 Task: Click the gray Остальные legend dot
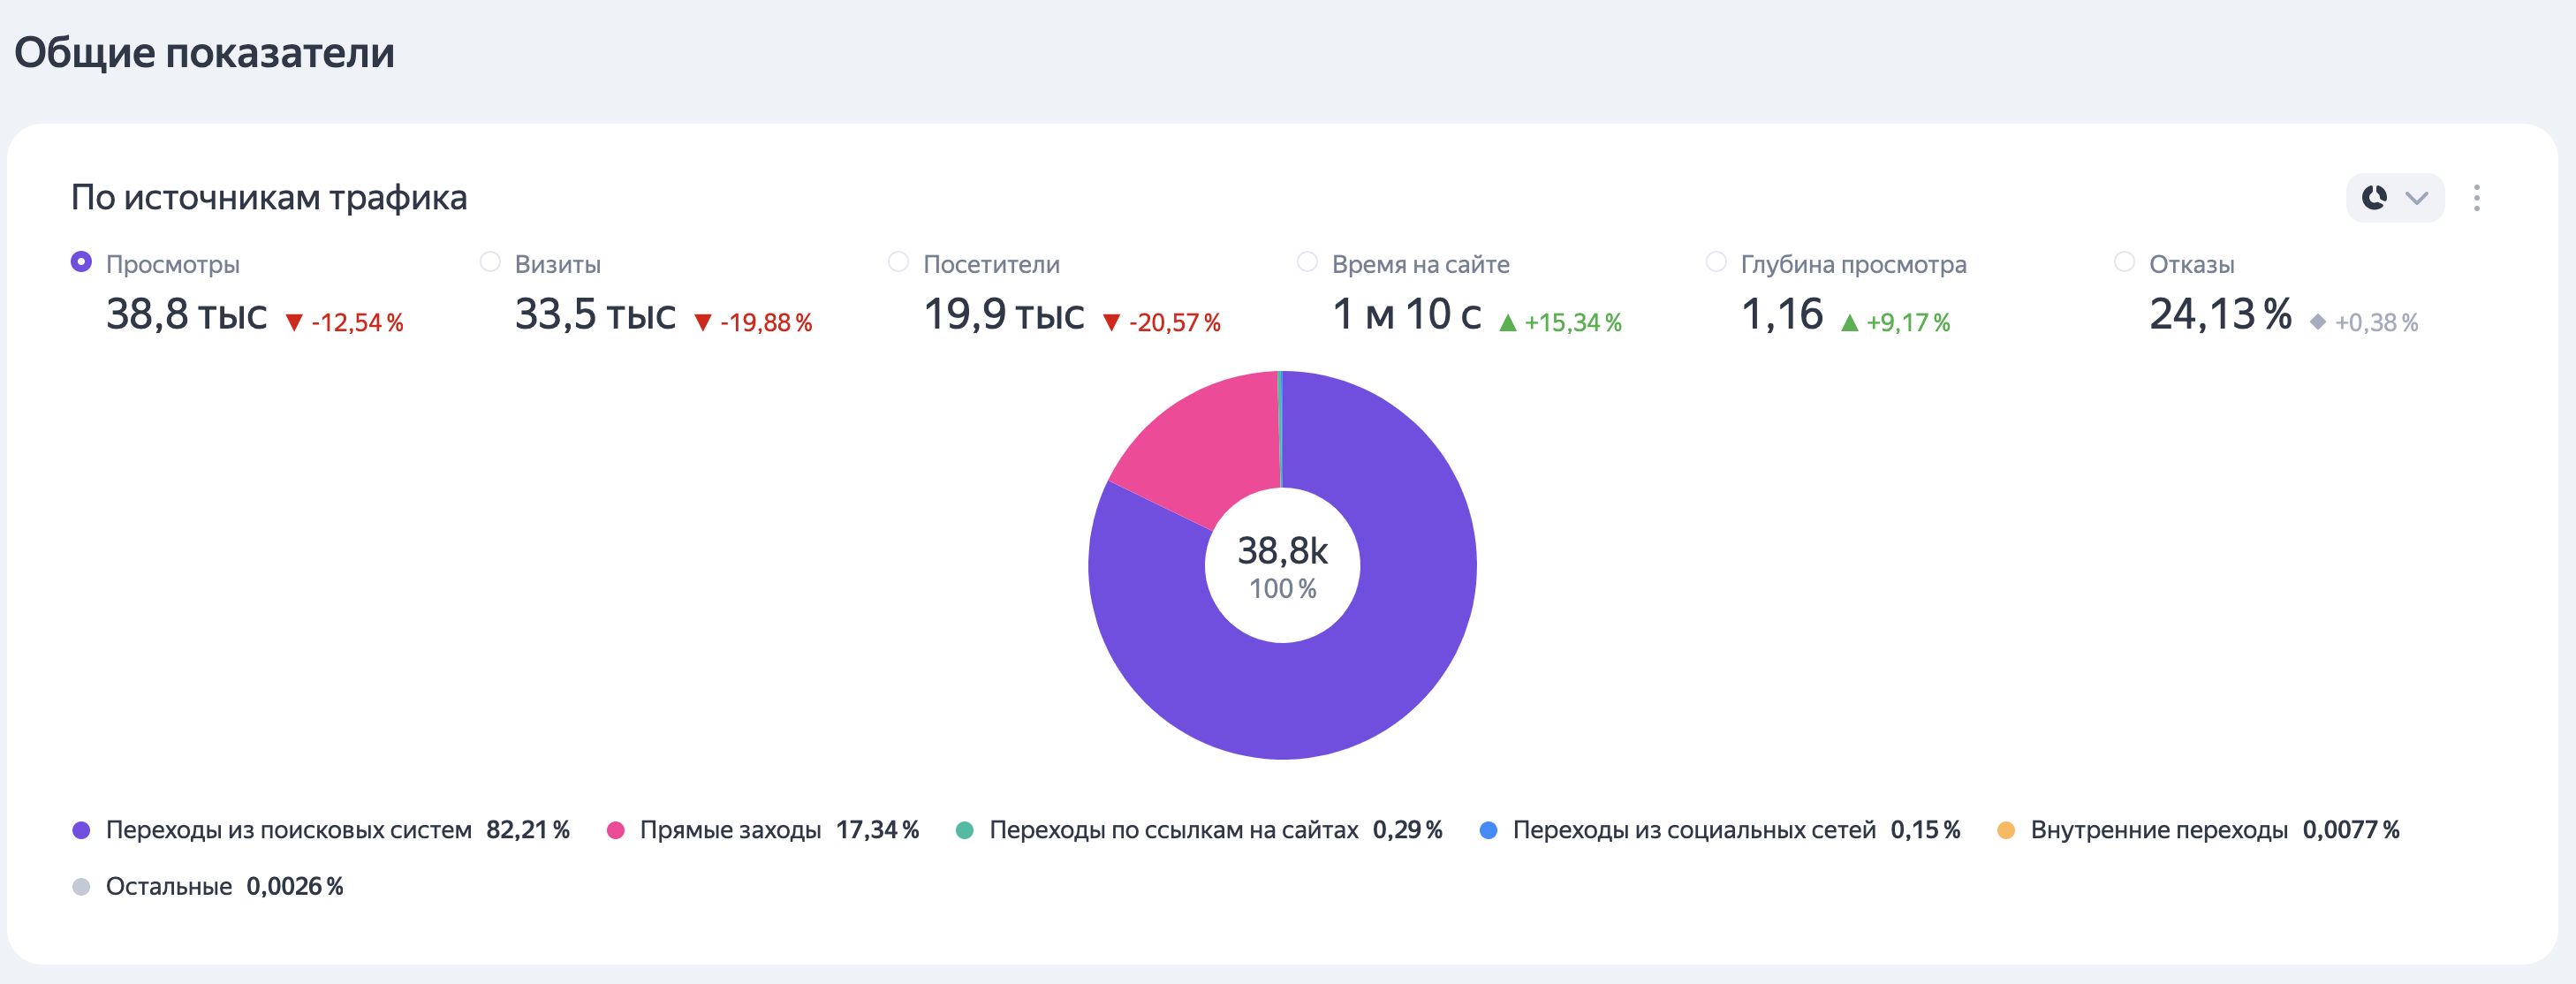click(x=81, y=887)
